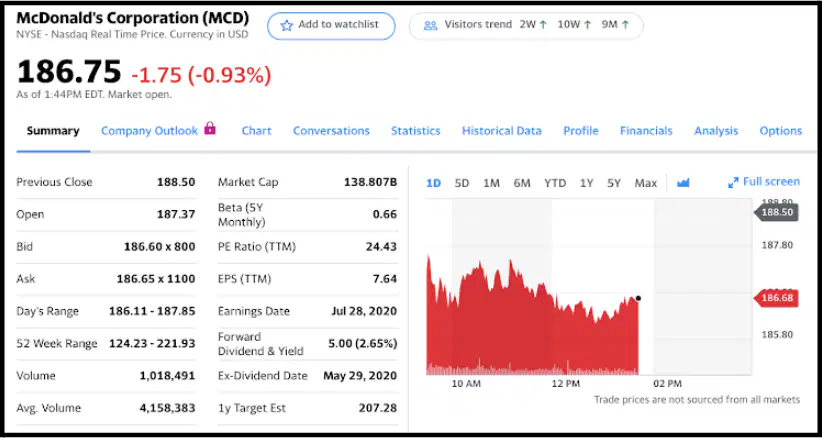Open the Company Outlook tab
Screen dimensions: 822x438
click(x=149, y=131)
